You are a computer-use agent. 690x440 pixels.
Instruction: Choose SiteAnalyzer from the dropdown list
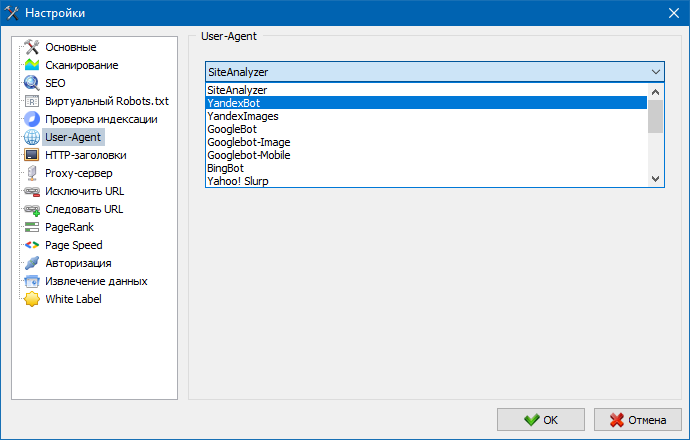pyautogui.click(x=426, y=90)
